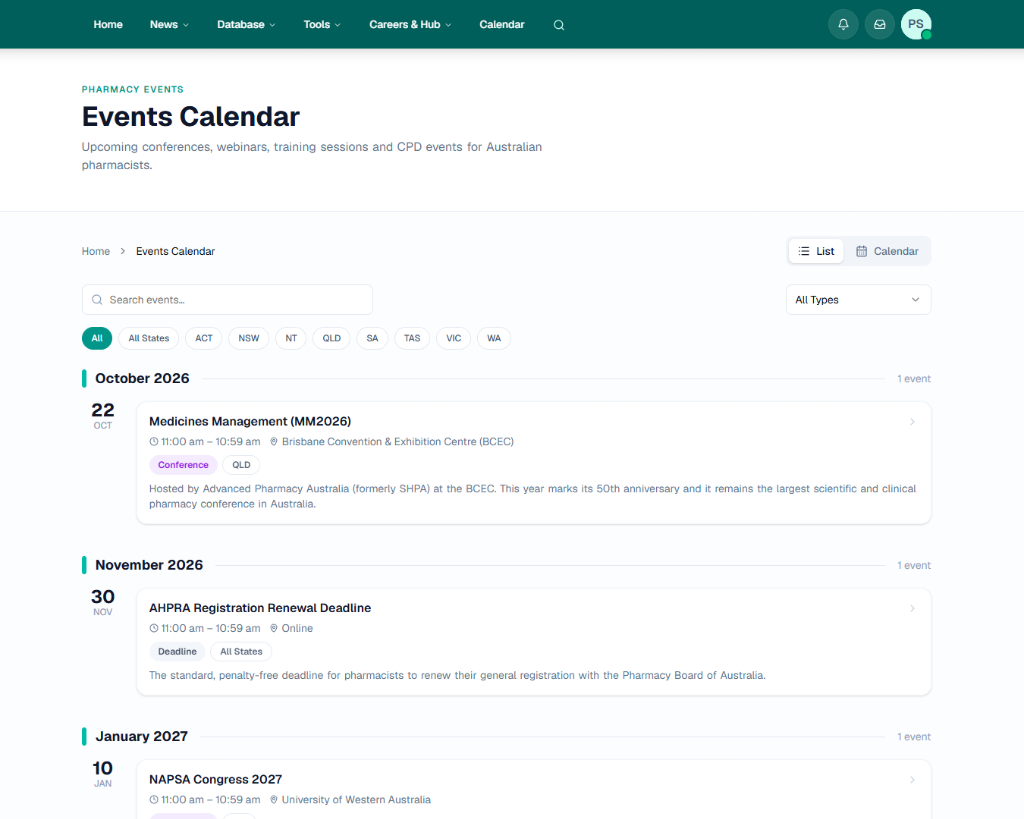1024x819 pixels.
Task: Click Events Calendar breadcrumb text
Action: click(175, 251)
